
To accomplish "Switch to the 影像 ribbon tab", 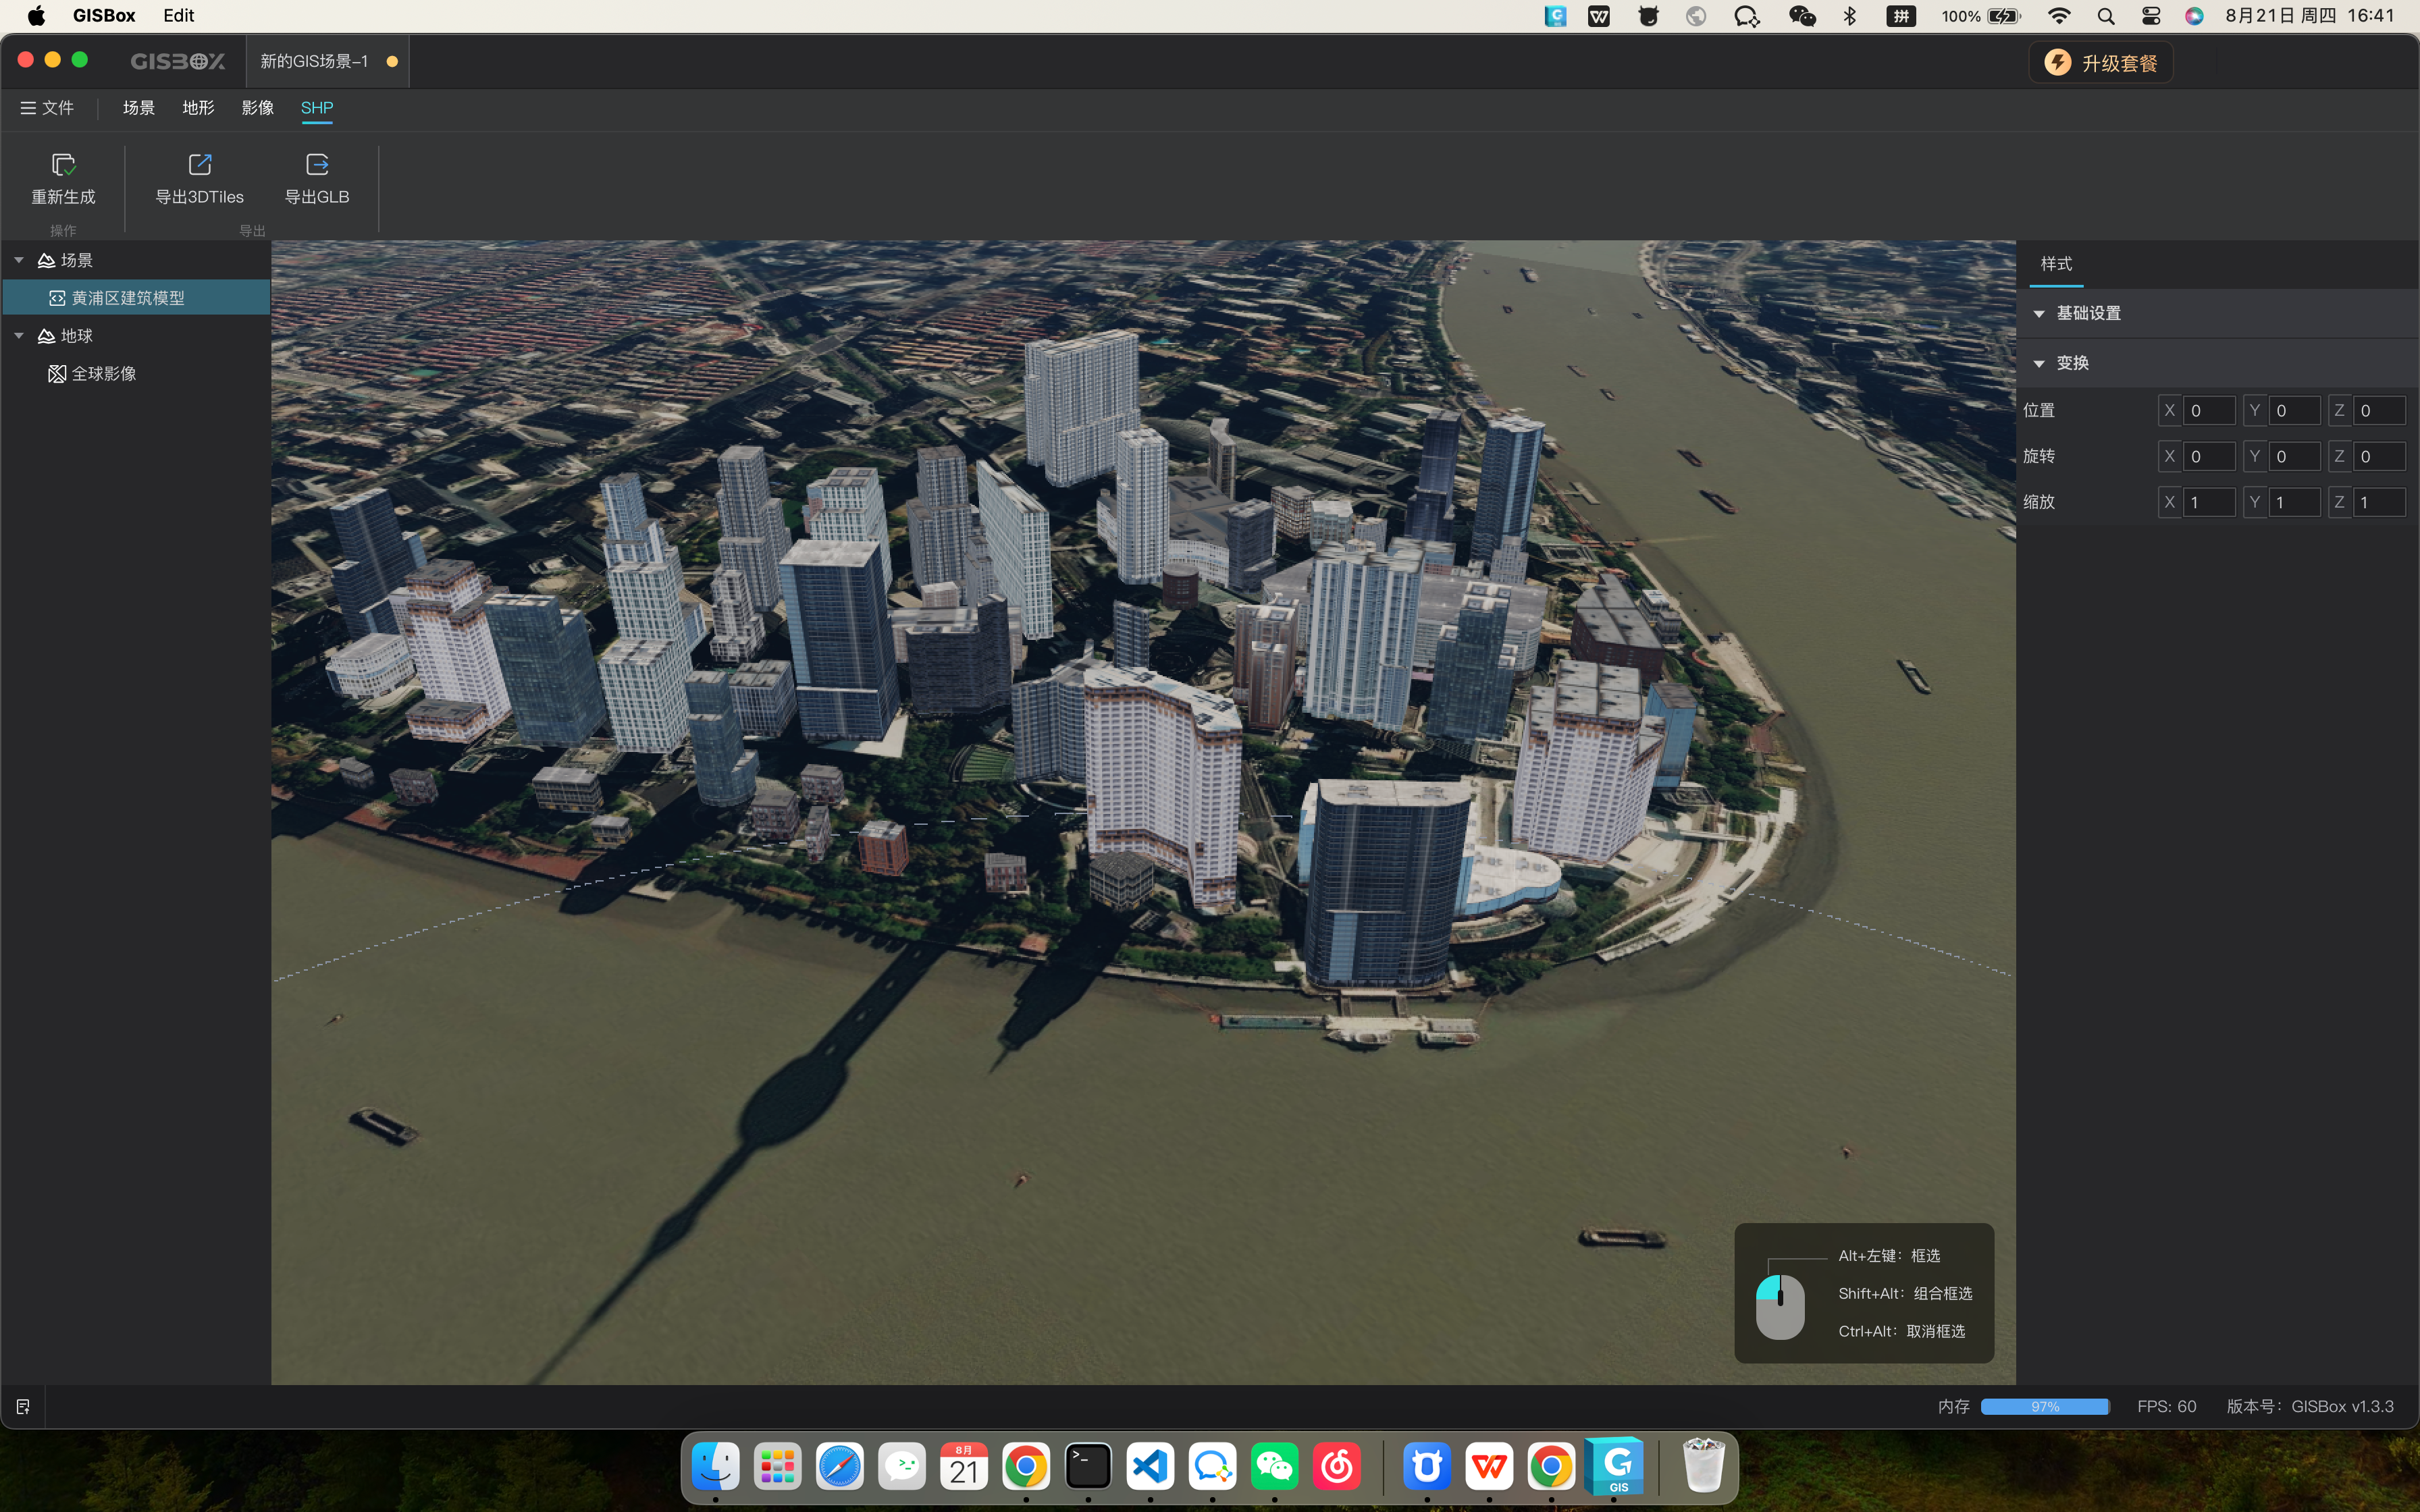I will click(257, 108).
